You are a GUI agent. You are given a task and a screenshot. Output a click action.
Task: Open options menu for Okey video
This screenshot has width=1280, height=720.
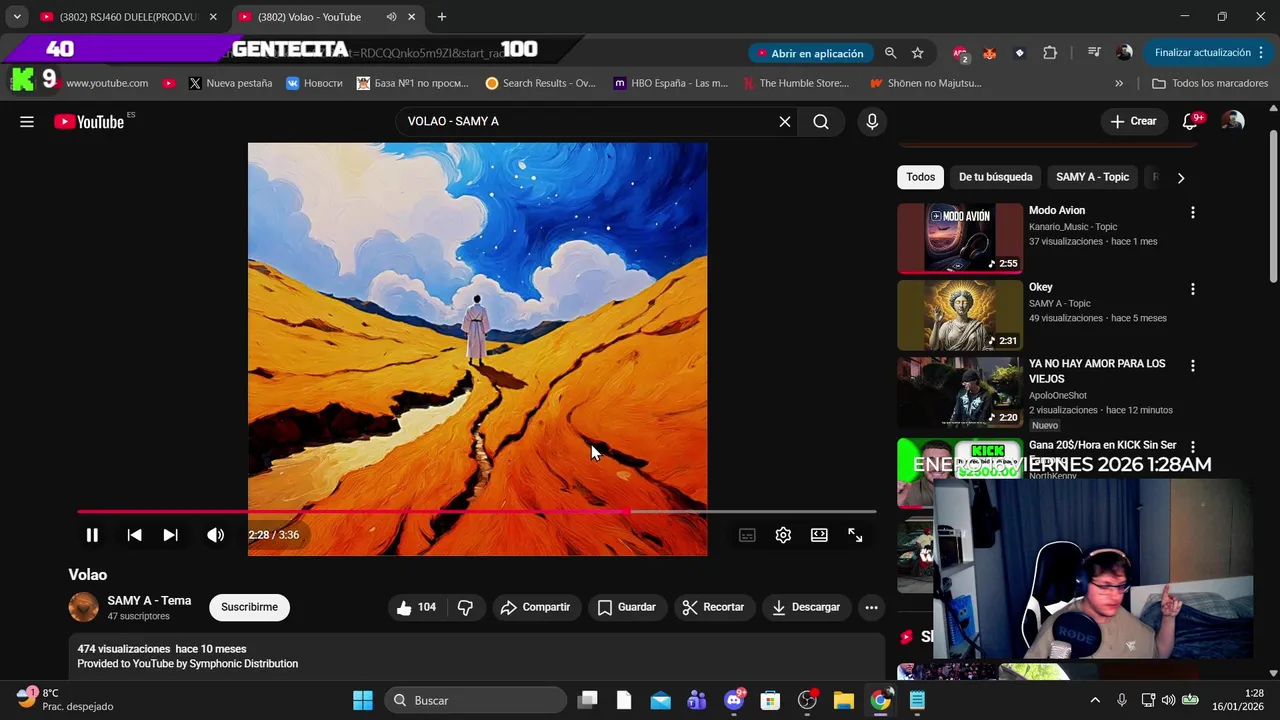1192,289
